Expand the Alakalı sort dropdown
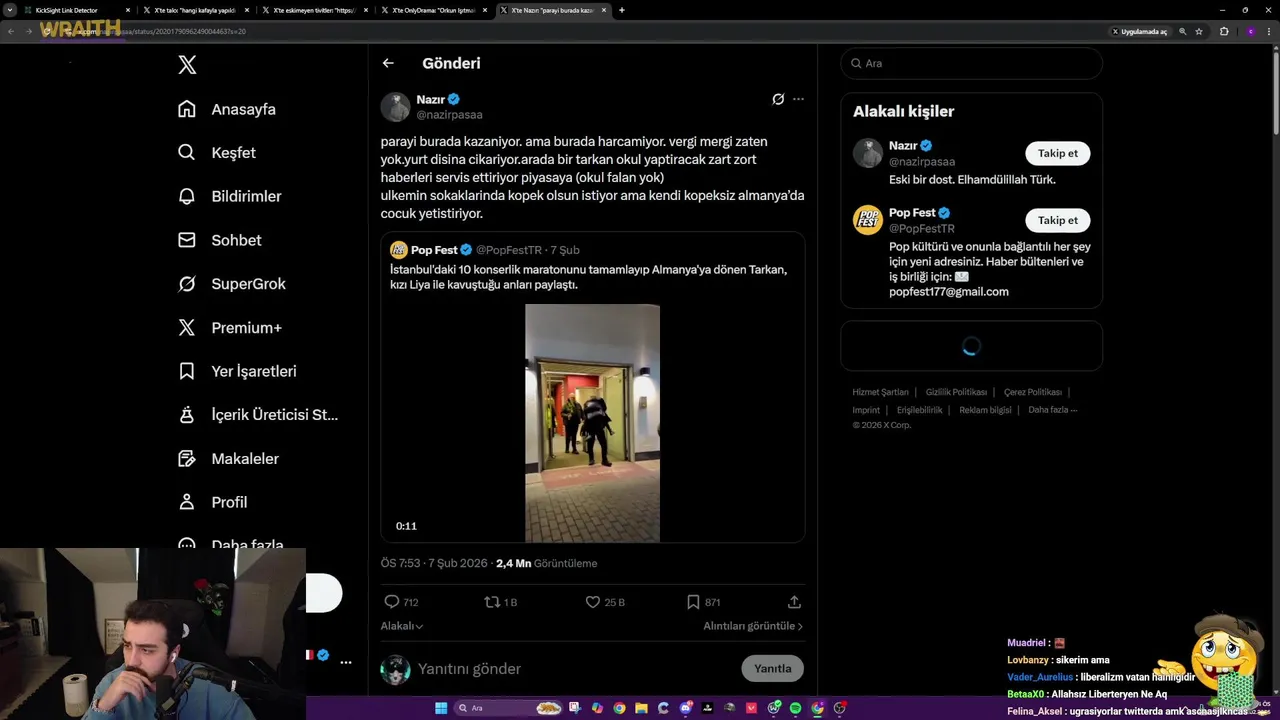This screenshot has height=720, width=1280. pos(402,626)
